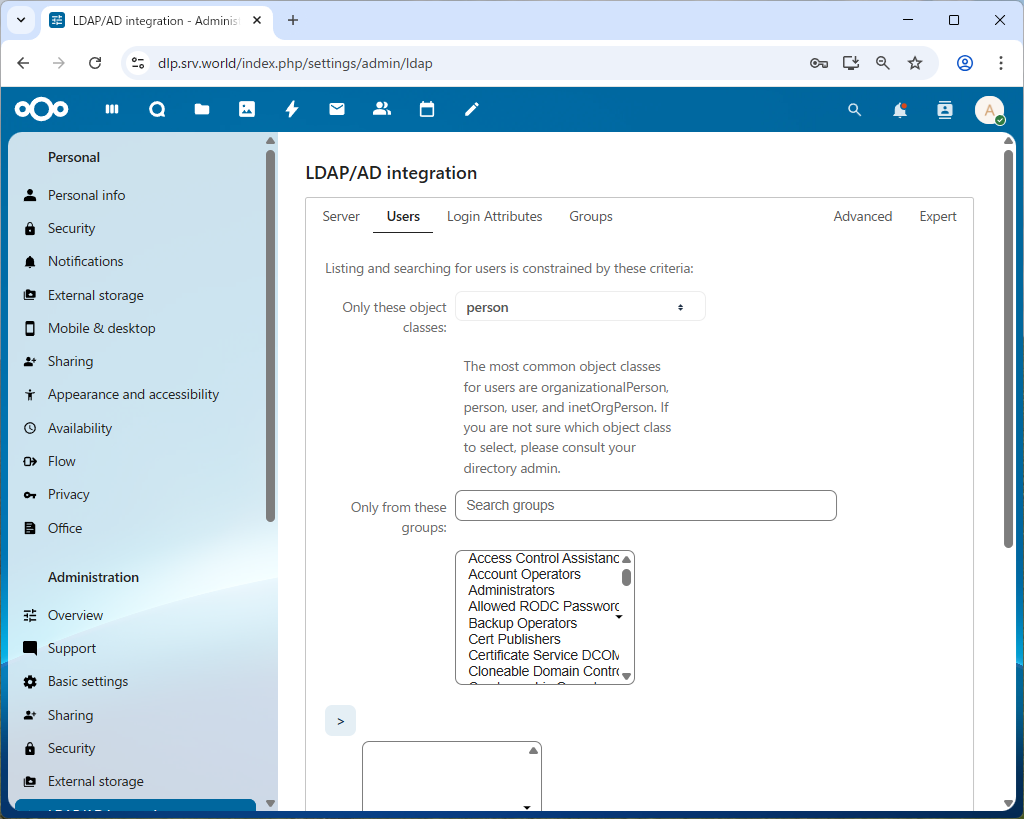Open the Activity lightning bolt icon

292,110
